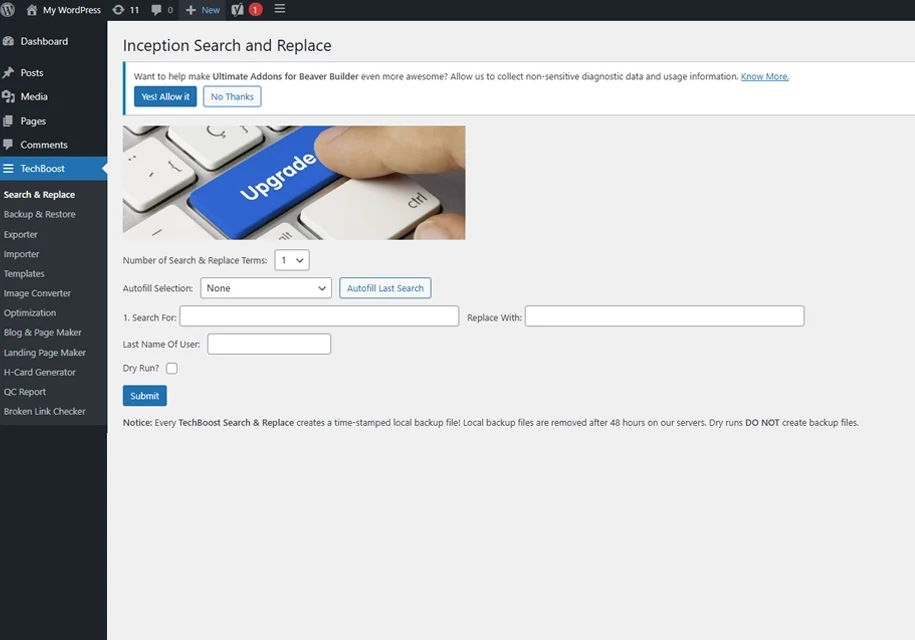Open Importer submenu item

22,254
